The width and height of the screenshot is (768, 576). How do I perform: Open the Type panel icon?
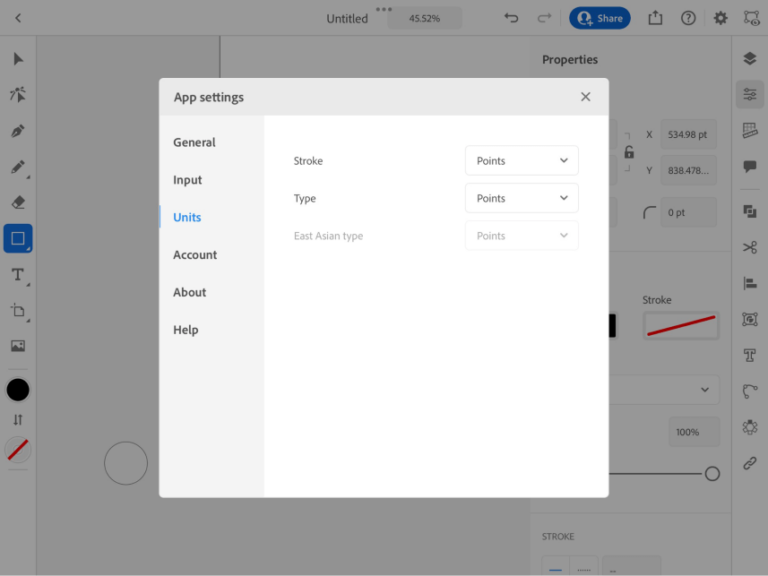click(x=750, y=355)
